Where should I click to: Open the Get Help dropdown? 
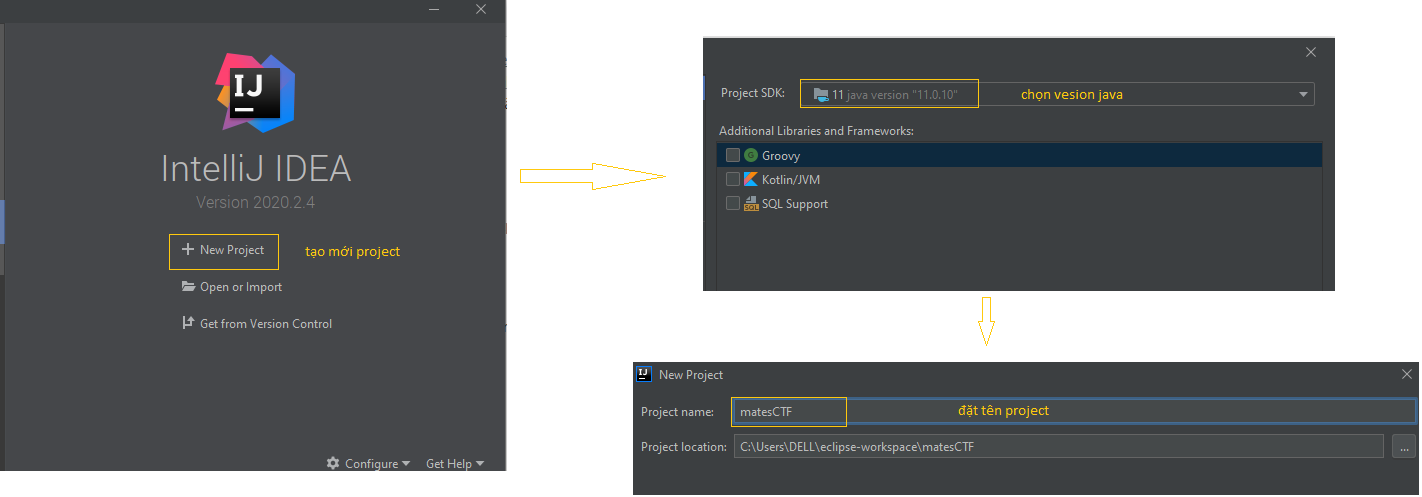[454, 464]
